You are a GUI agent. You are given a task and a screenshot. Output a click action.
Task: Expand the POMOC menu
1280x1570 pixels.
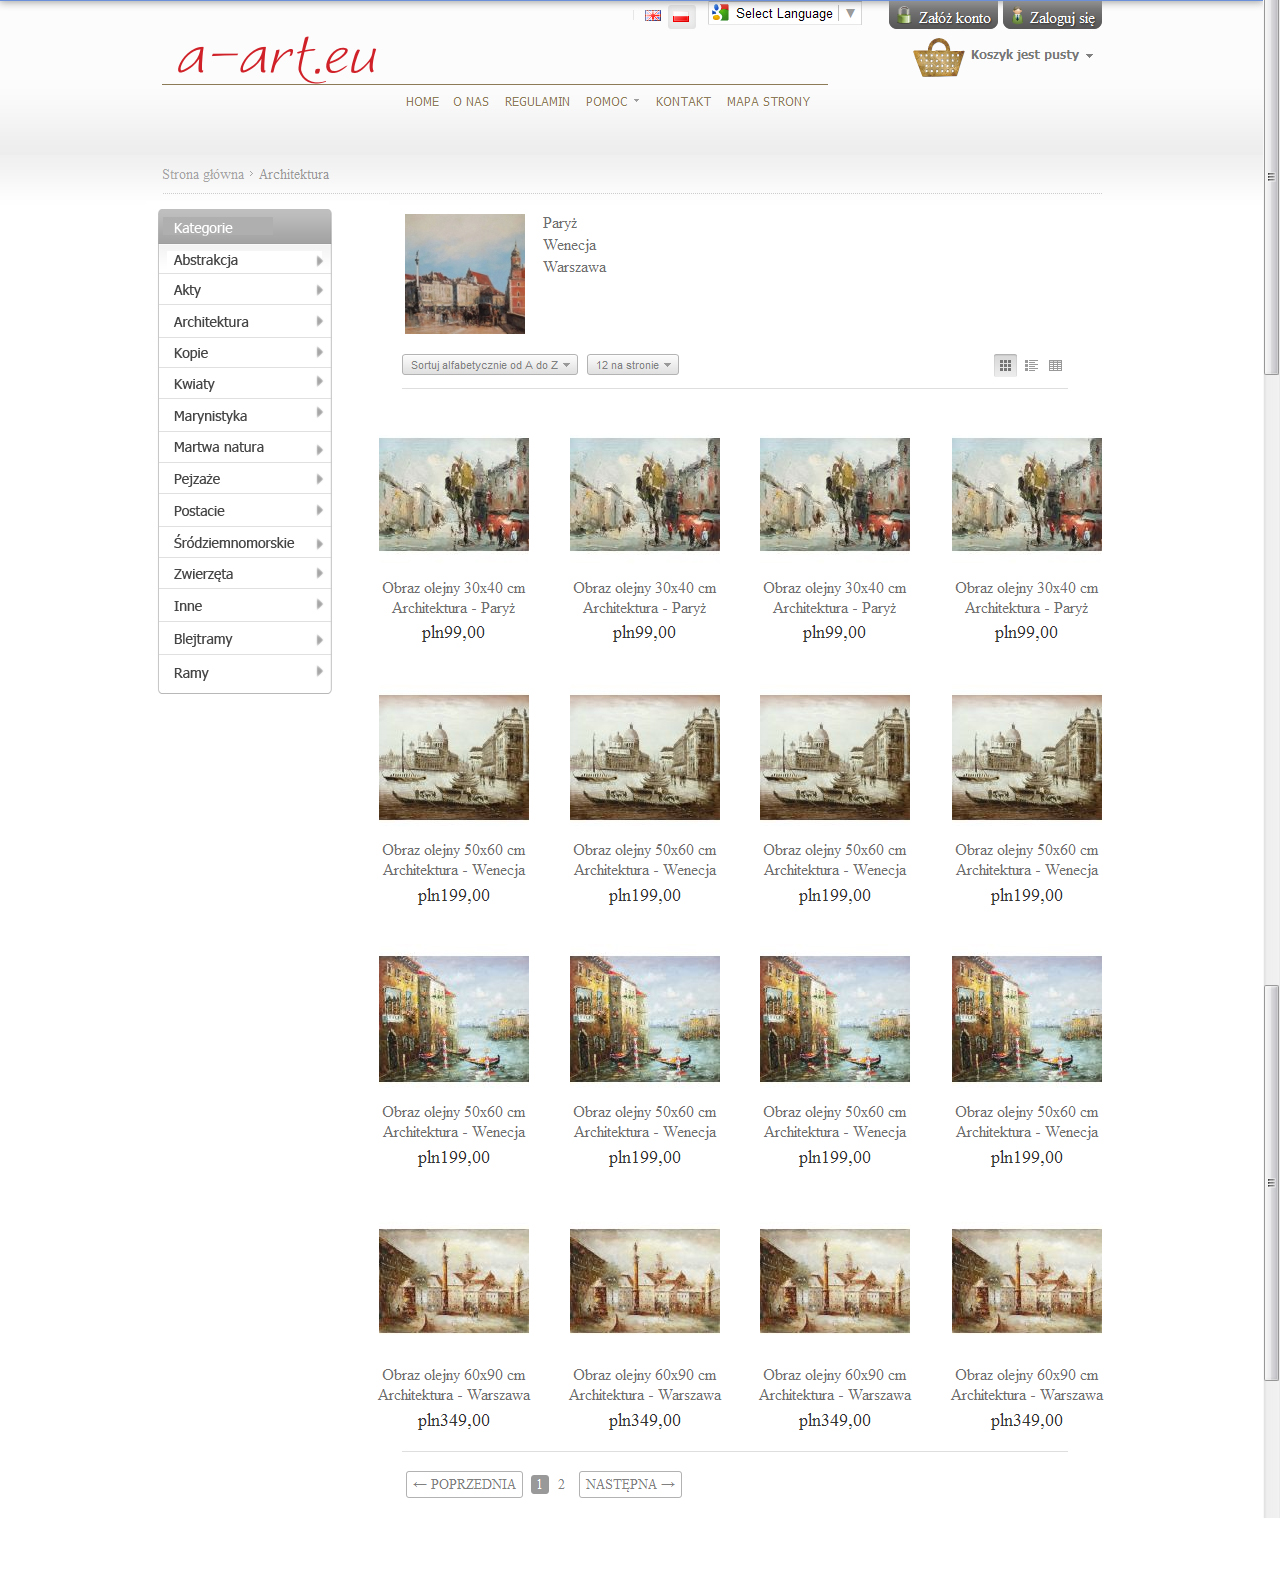pos(612,102)
